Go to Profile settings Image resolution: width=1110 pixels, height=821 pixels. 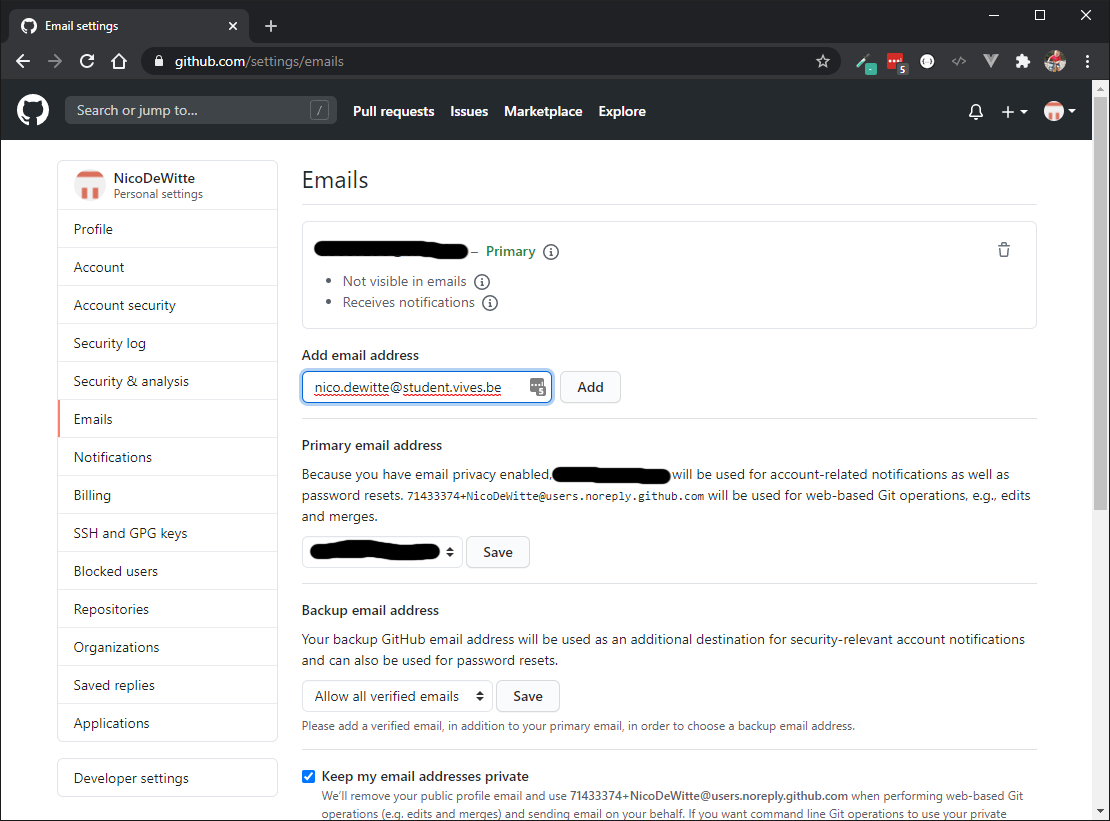168,229
